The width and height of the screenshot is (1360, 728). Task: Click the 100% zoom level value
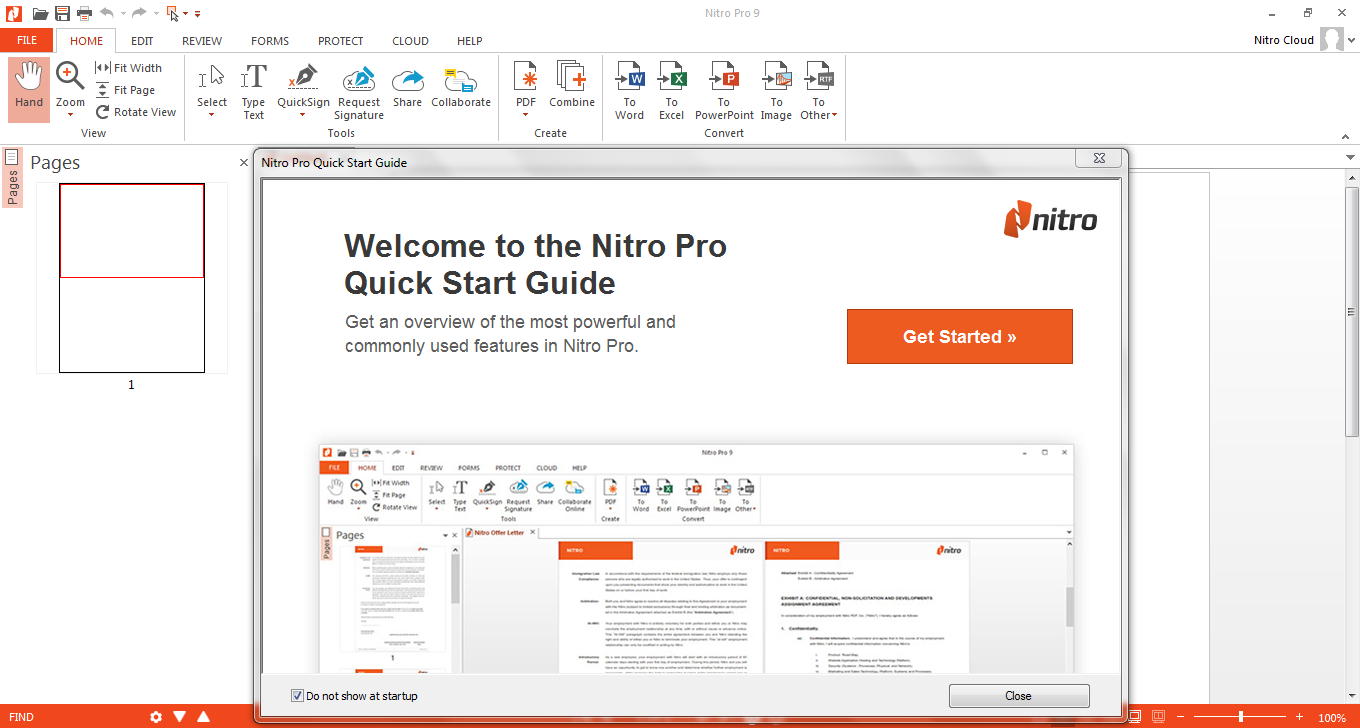tap(1332, 718)
